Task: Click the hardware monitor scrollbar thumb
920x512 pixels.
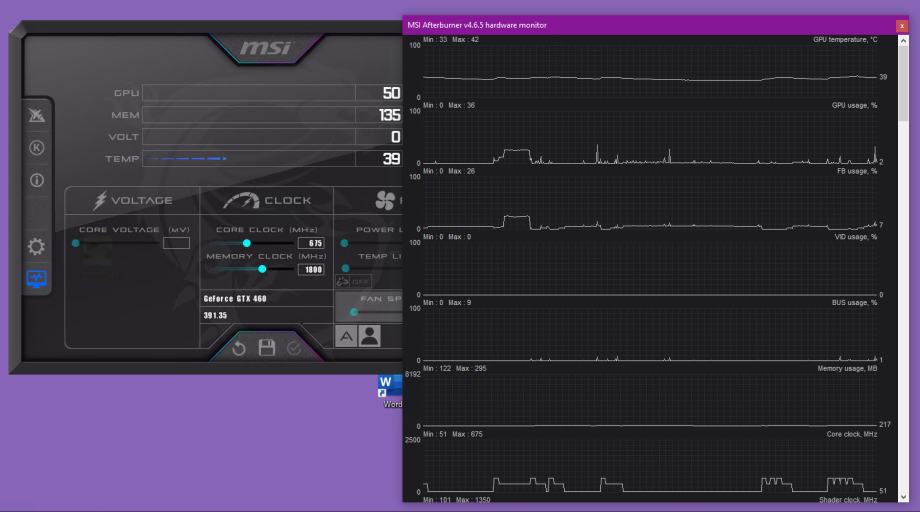Action: [903, 84]
